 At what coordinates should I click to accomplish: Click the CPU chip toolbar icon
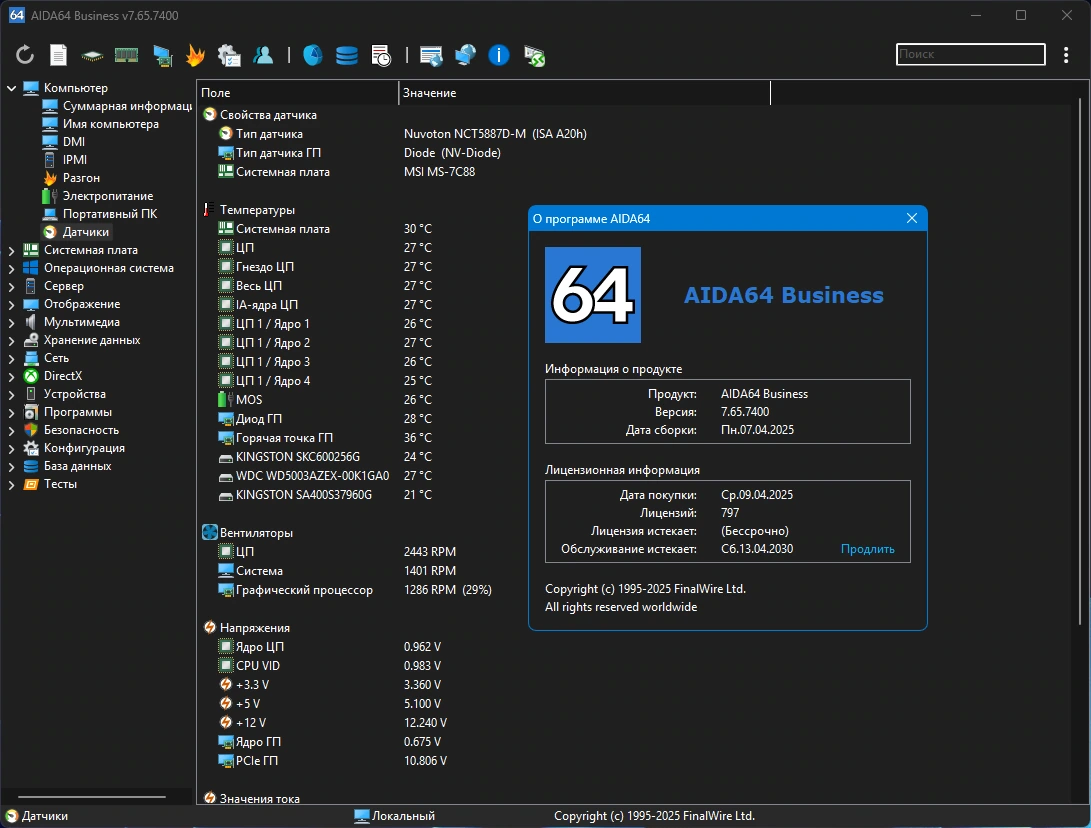(x=92, y=56)
